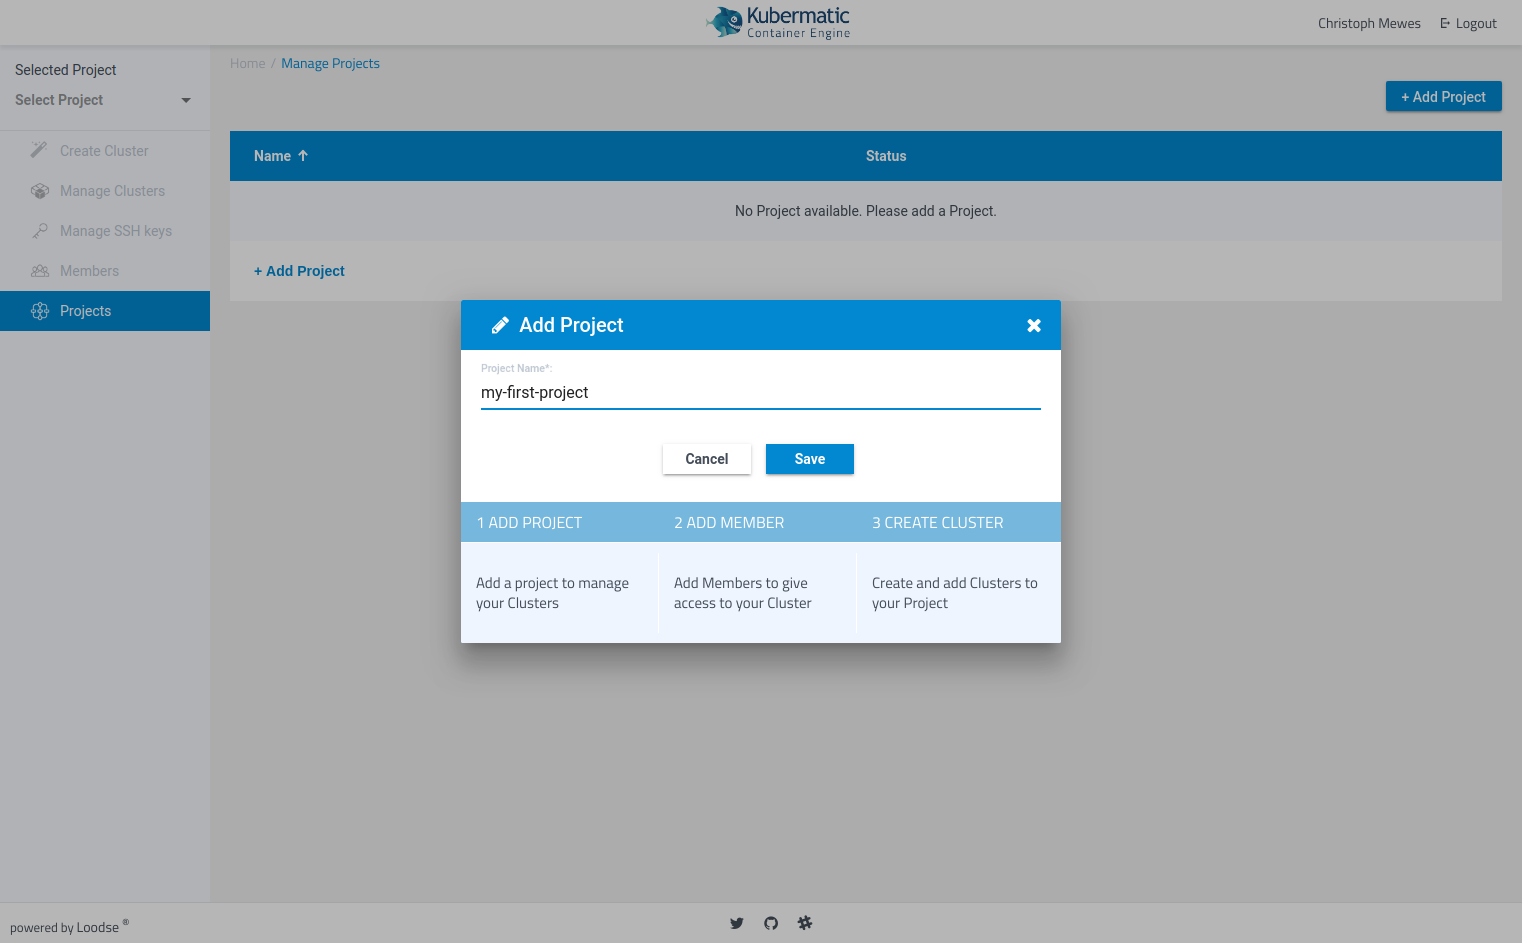Click 'Add a project to manage your Clusters' text
1522x943 pixels.
point(552,593)
